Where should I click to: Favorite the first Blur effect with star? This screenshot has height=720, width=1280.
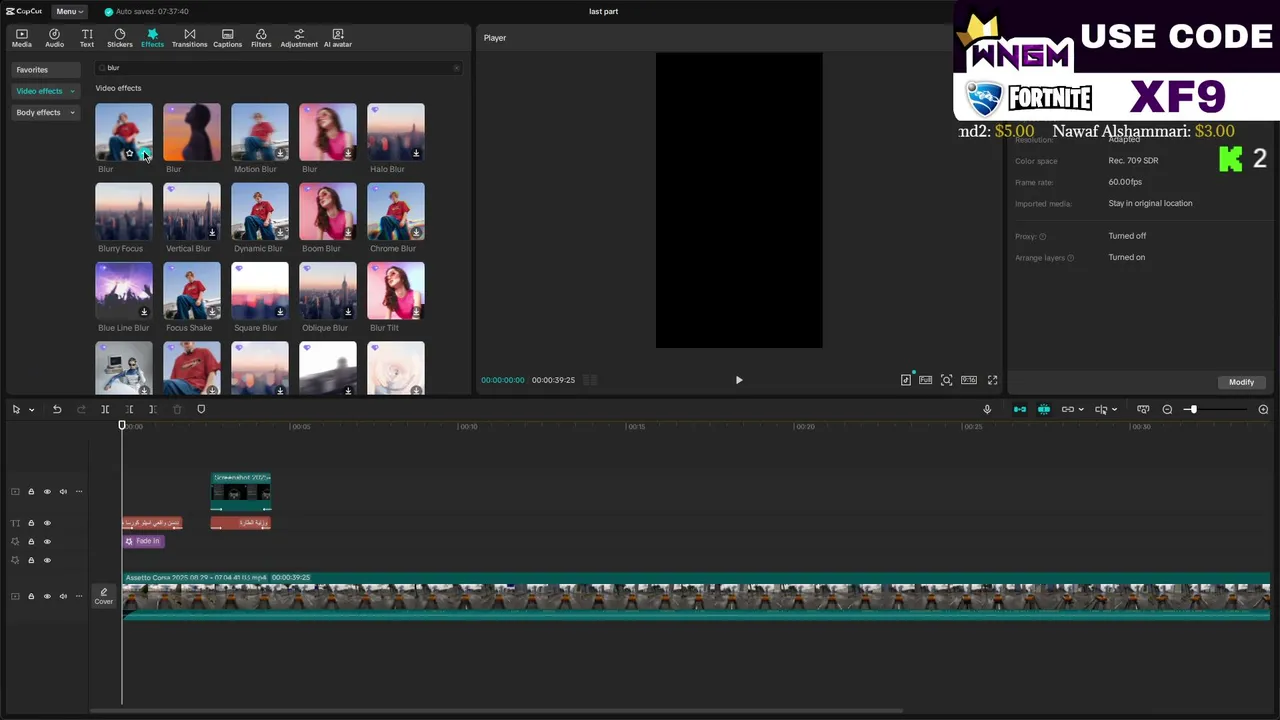coord(129,153)
